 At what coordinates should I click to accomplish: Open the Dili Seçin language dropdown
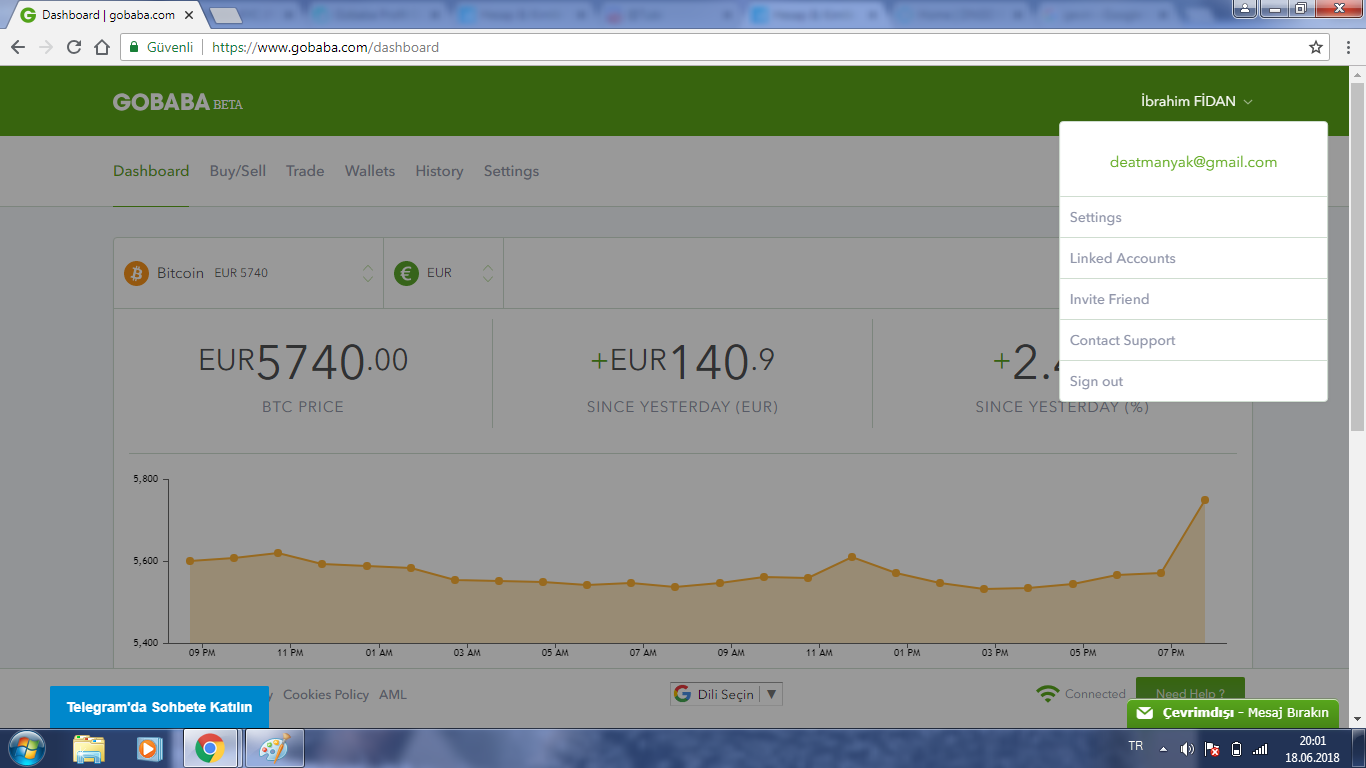click(x=726, y=694)
